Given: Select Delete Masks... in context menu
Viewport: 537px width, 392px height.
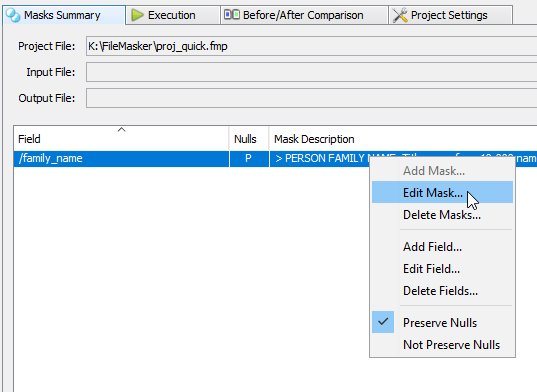Looking at the screenshot, I should (442, 215).
